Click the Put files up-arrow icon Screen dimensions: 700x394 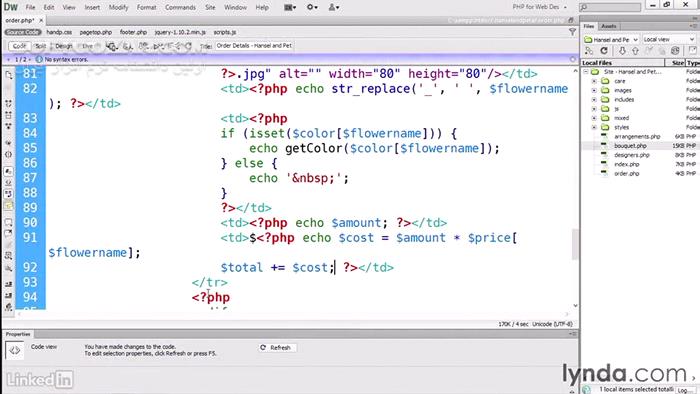[x=635, y=51]
